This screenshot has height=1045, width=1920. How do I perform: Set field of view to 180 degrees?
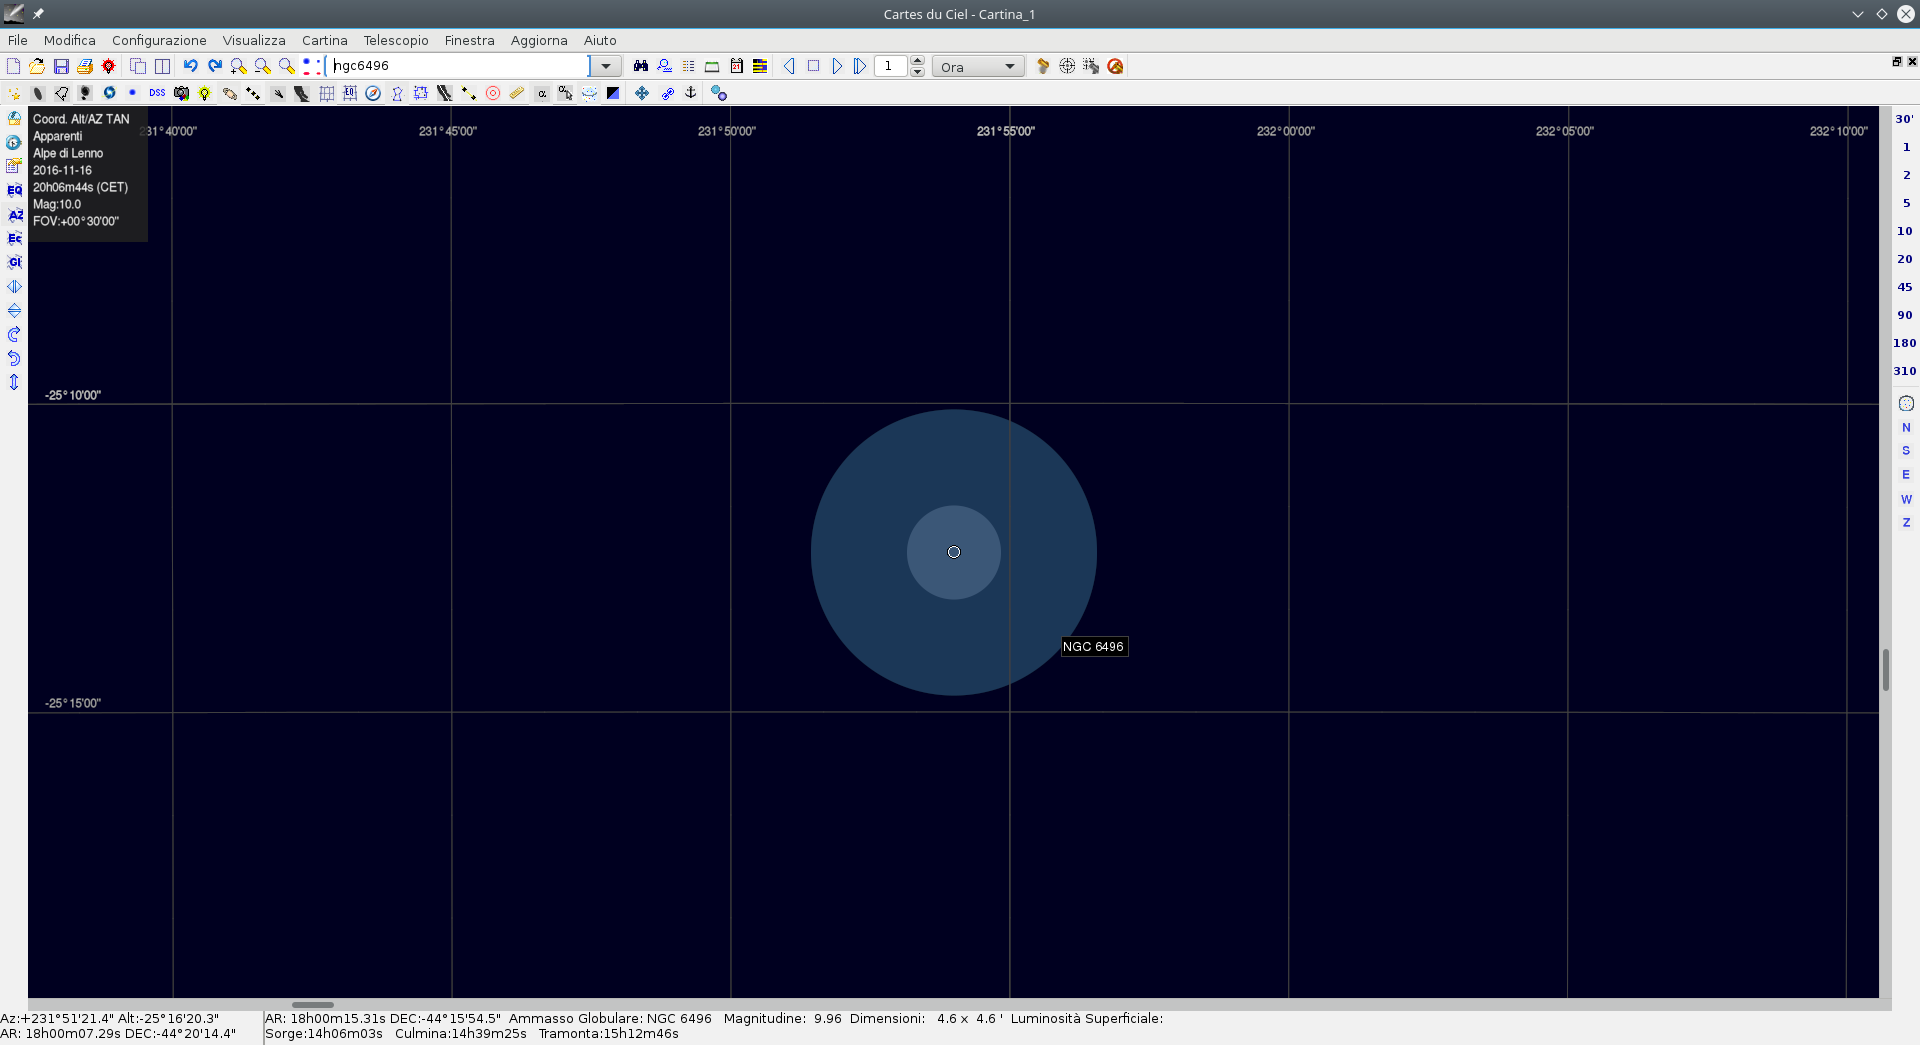[x=1905, y=343]
